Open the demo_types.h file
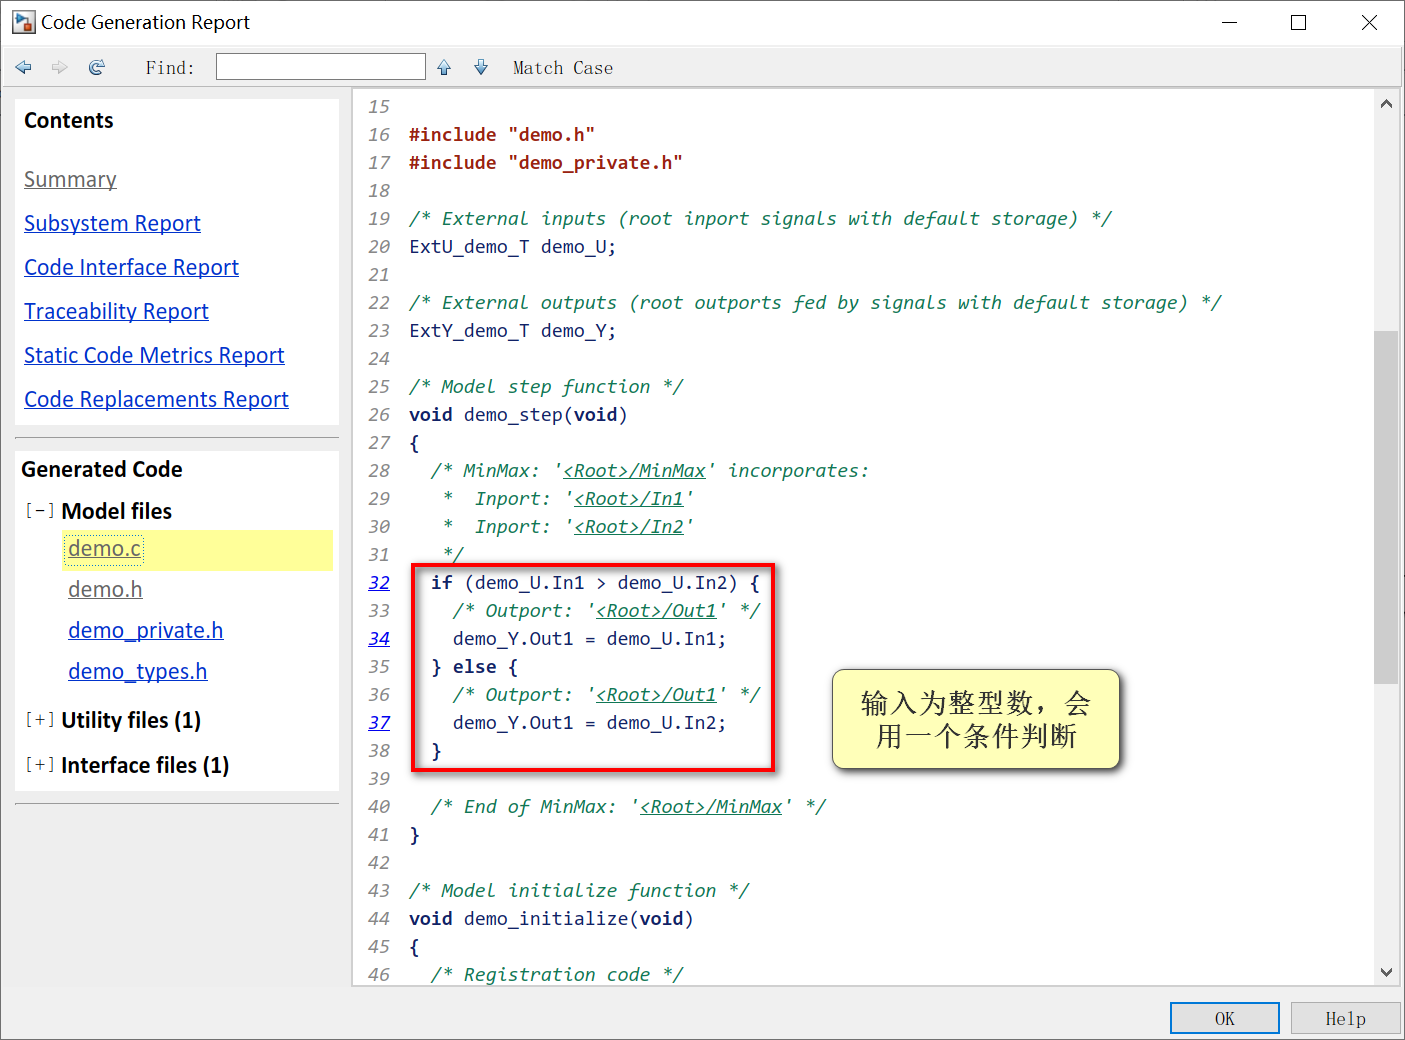 coord(138,671)
